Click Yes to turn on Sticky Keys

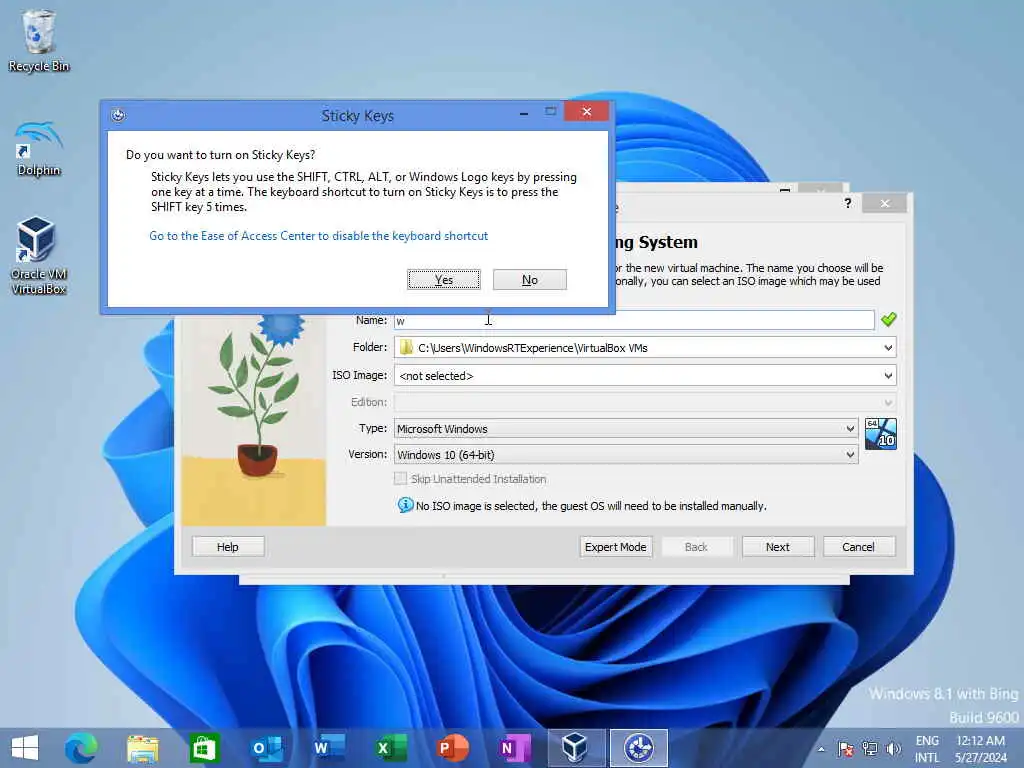coord(444,280)
